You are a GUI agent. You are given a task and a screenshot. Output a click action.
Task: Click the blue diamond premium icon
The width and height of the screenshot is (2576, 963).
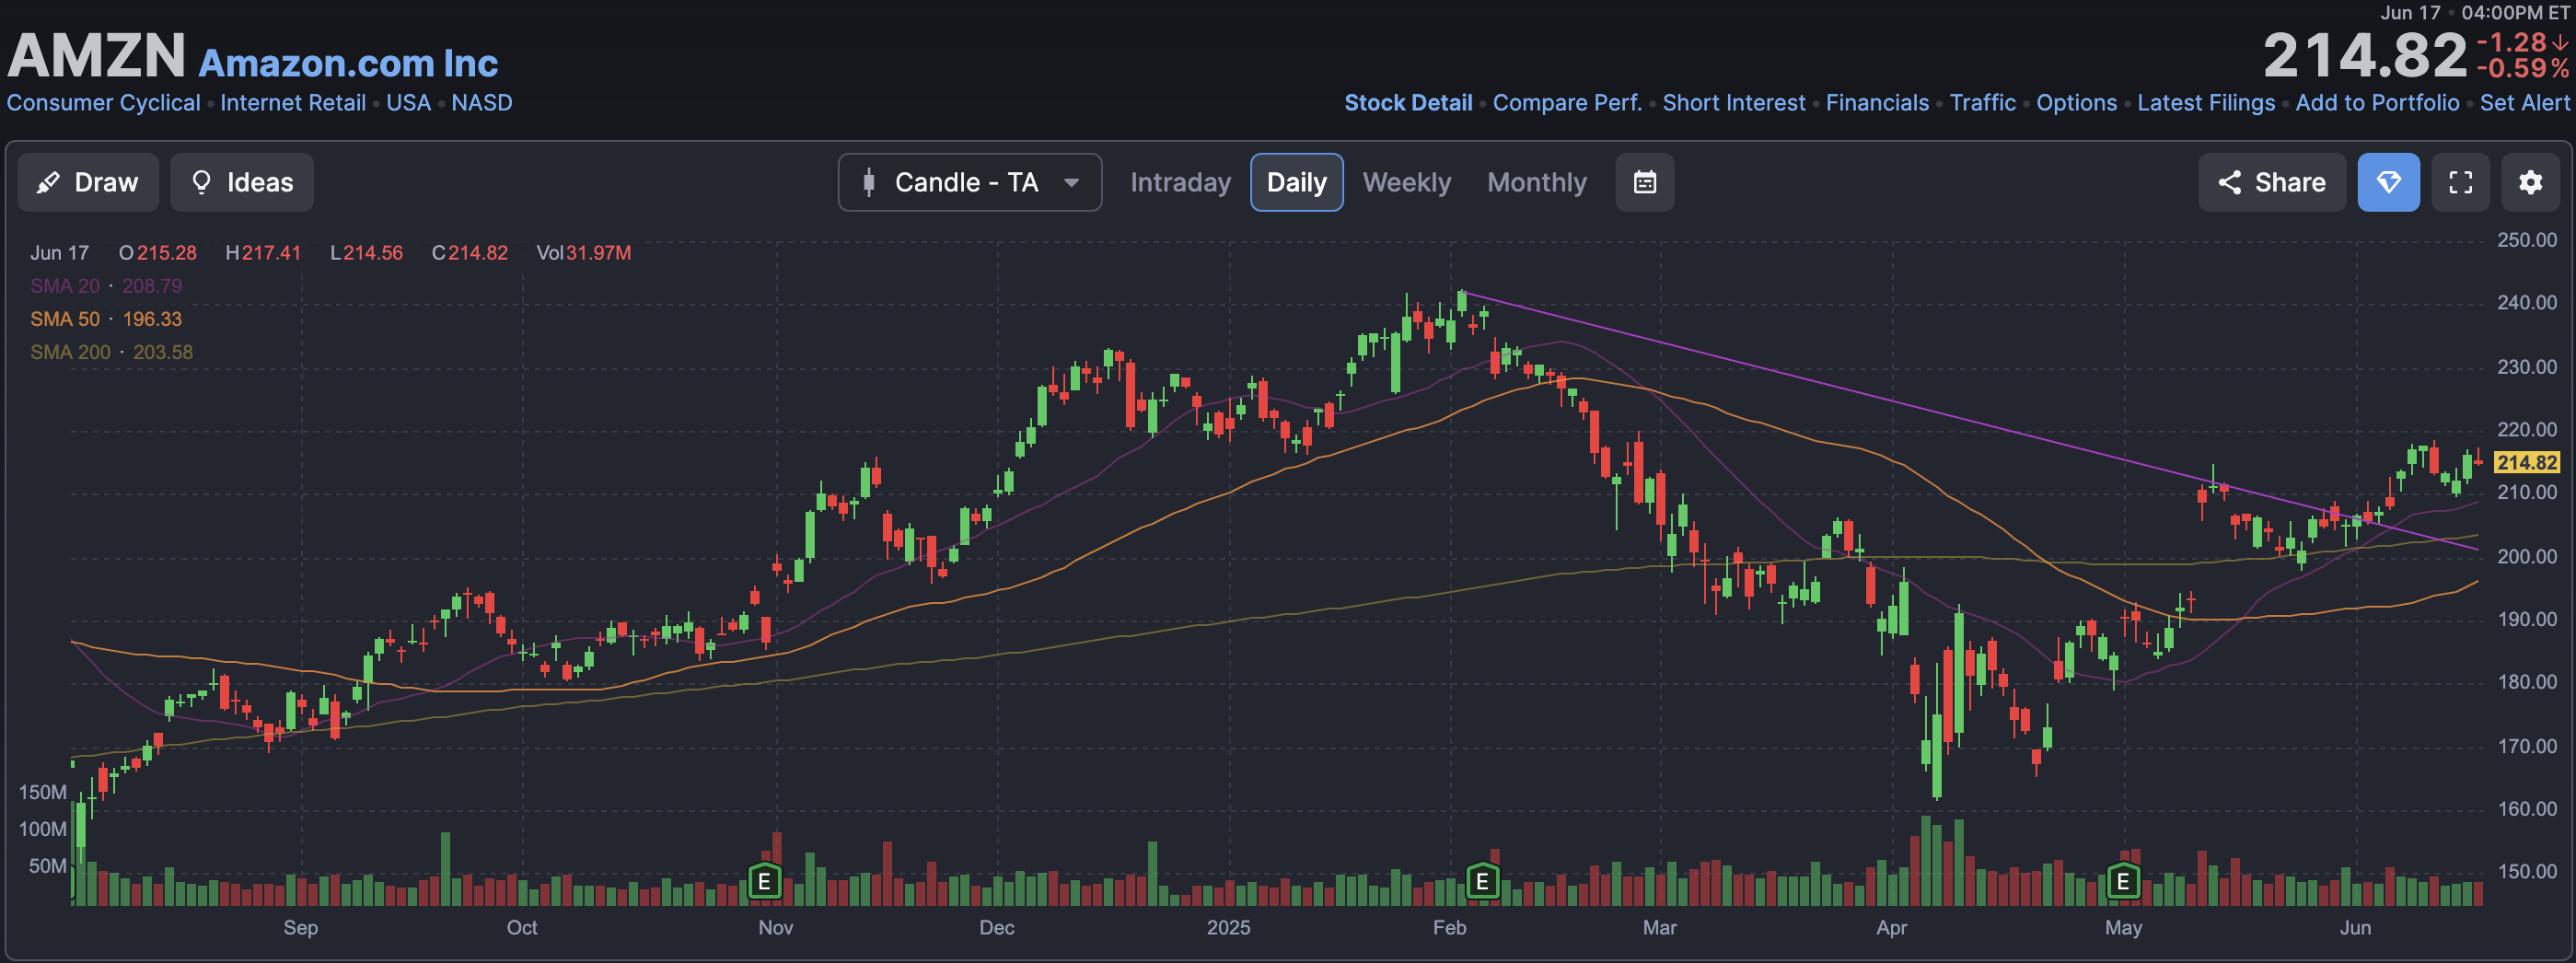(x=2388, y=182)
